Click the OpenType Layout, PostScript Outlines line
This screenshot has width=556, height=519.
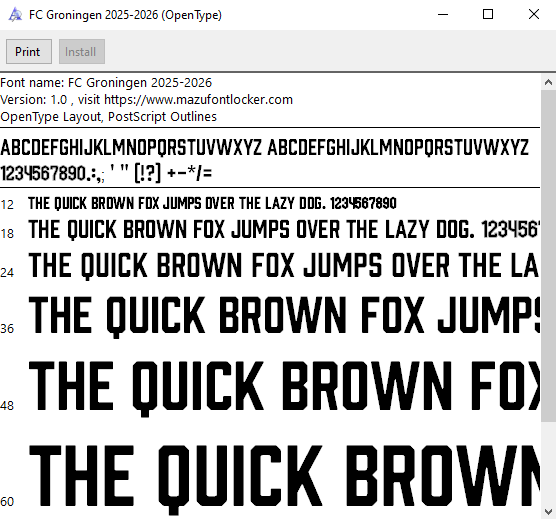pos(109,117)
